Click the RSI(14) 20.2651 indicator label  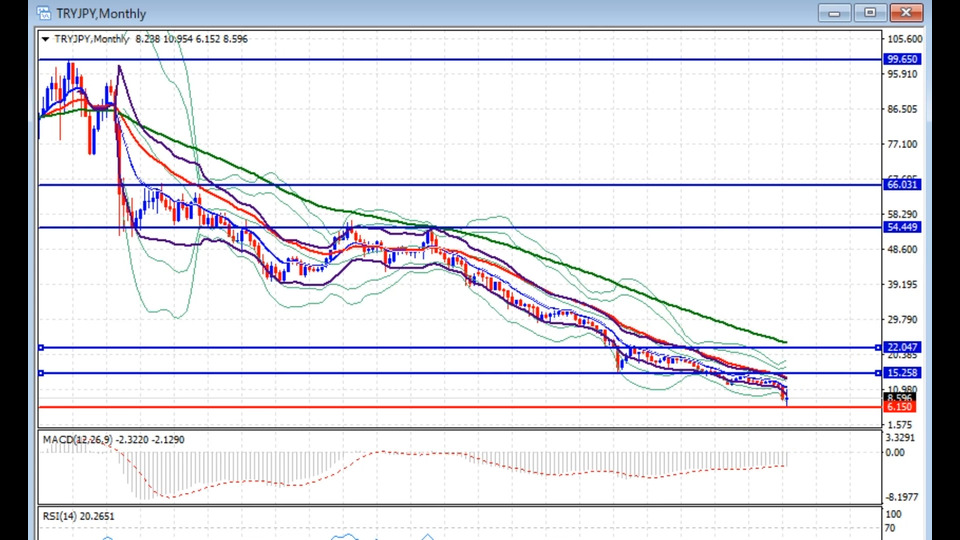78,516
